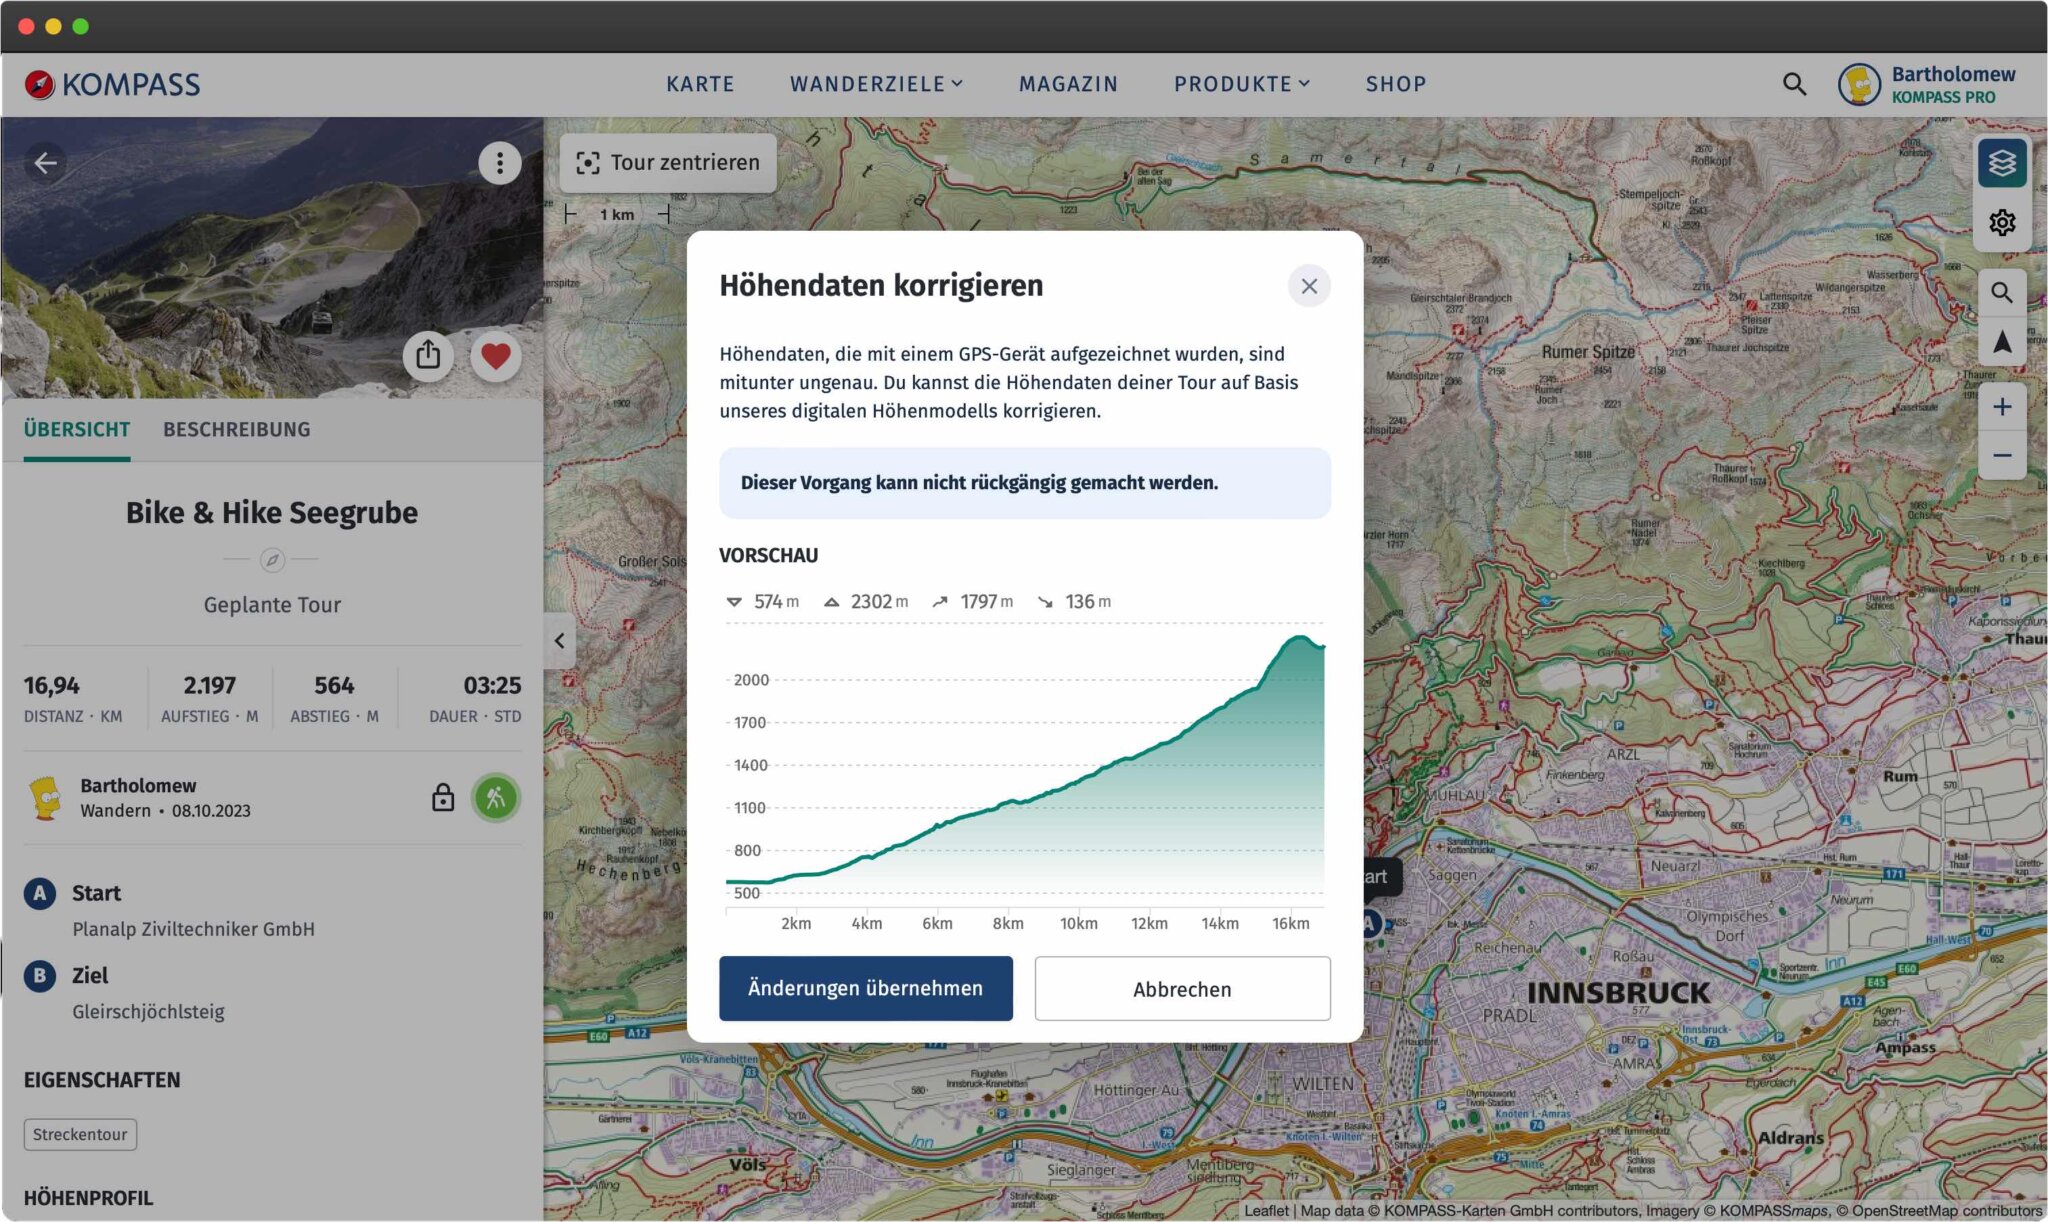
Task: Click Tour zentrieren button
Action: point(668,163)
